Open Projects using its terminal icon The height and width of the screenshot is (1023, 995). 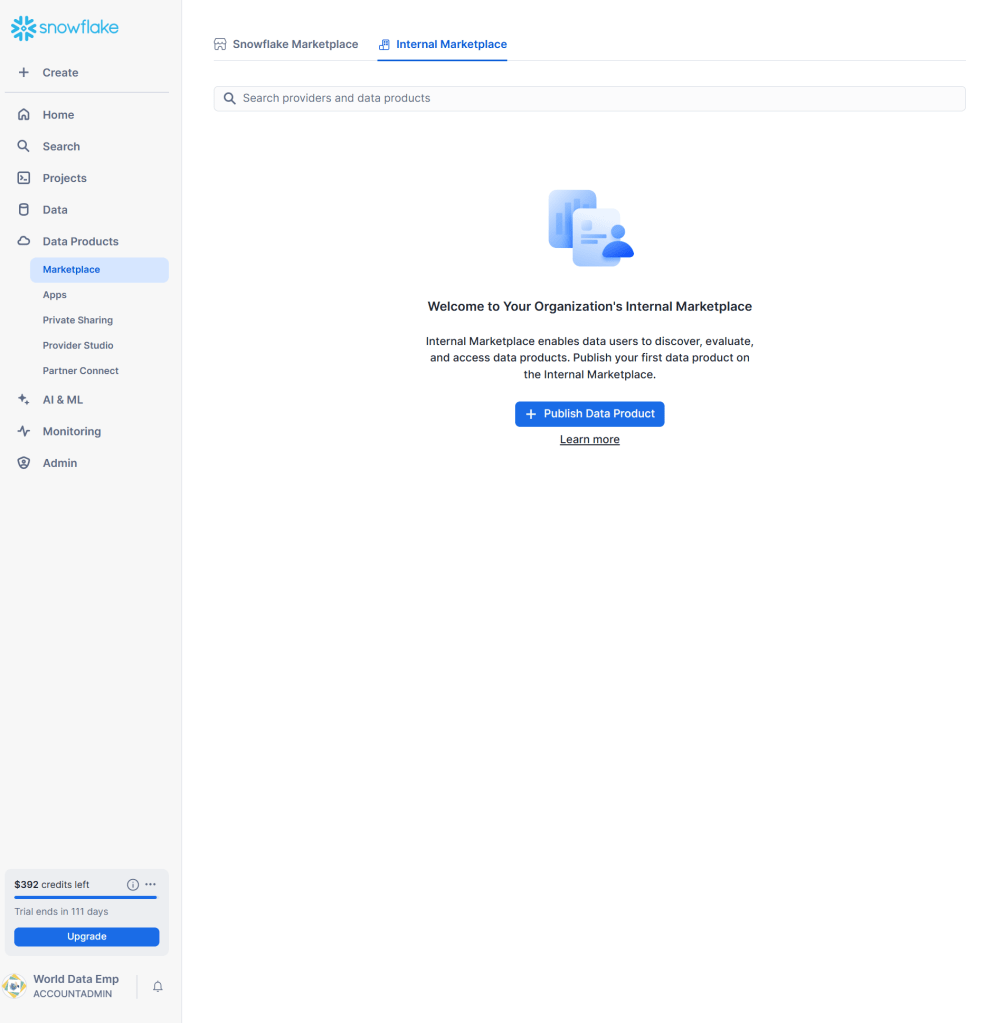[24, 178]
